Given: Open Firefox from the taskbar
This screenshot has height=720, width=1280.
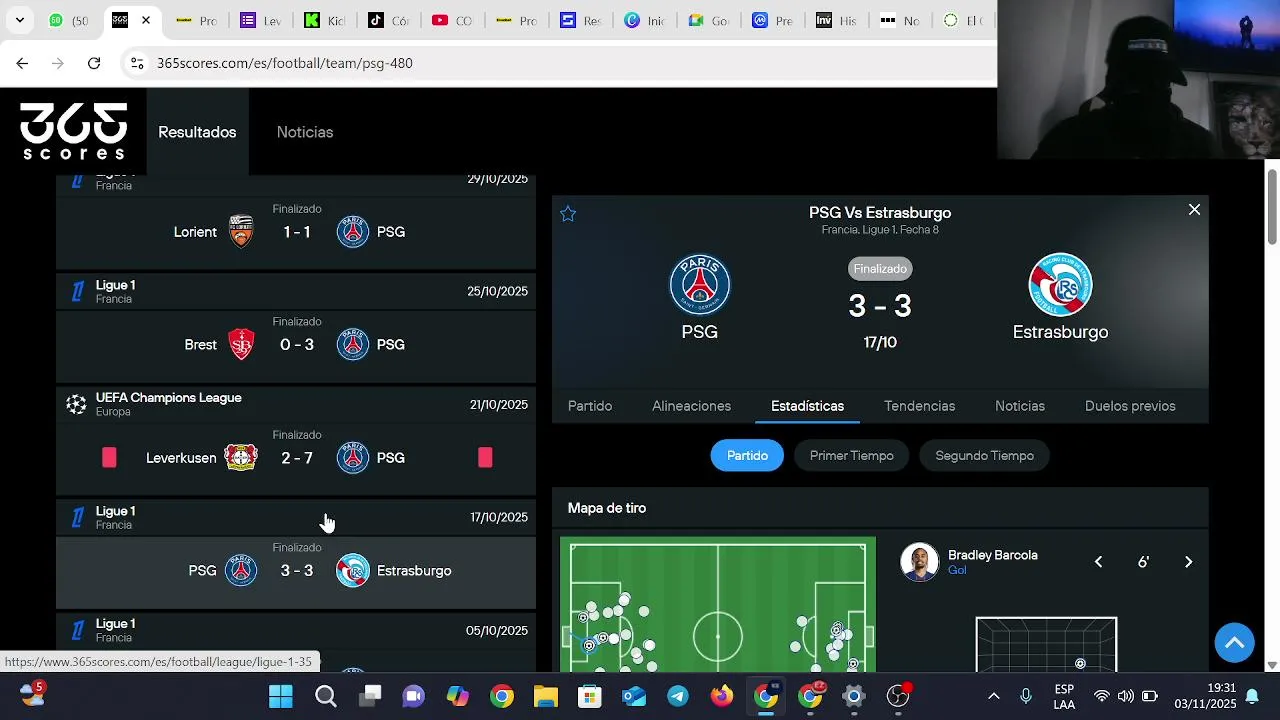Looking at the screenshot, I should [722, 696].
